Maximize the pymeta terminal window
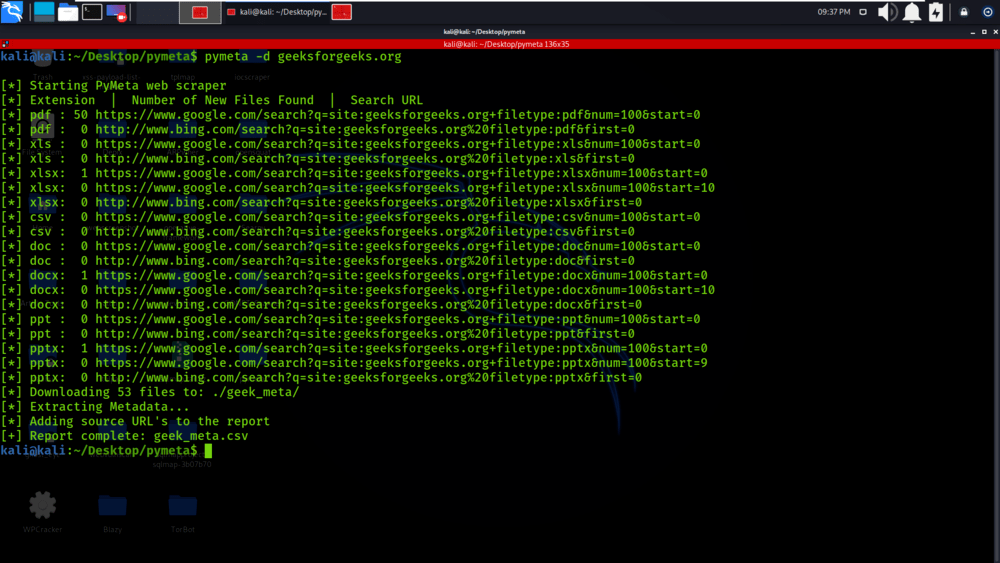The width and height of the screenshot is (1000, 563). pos(984,32)
